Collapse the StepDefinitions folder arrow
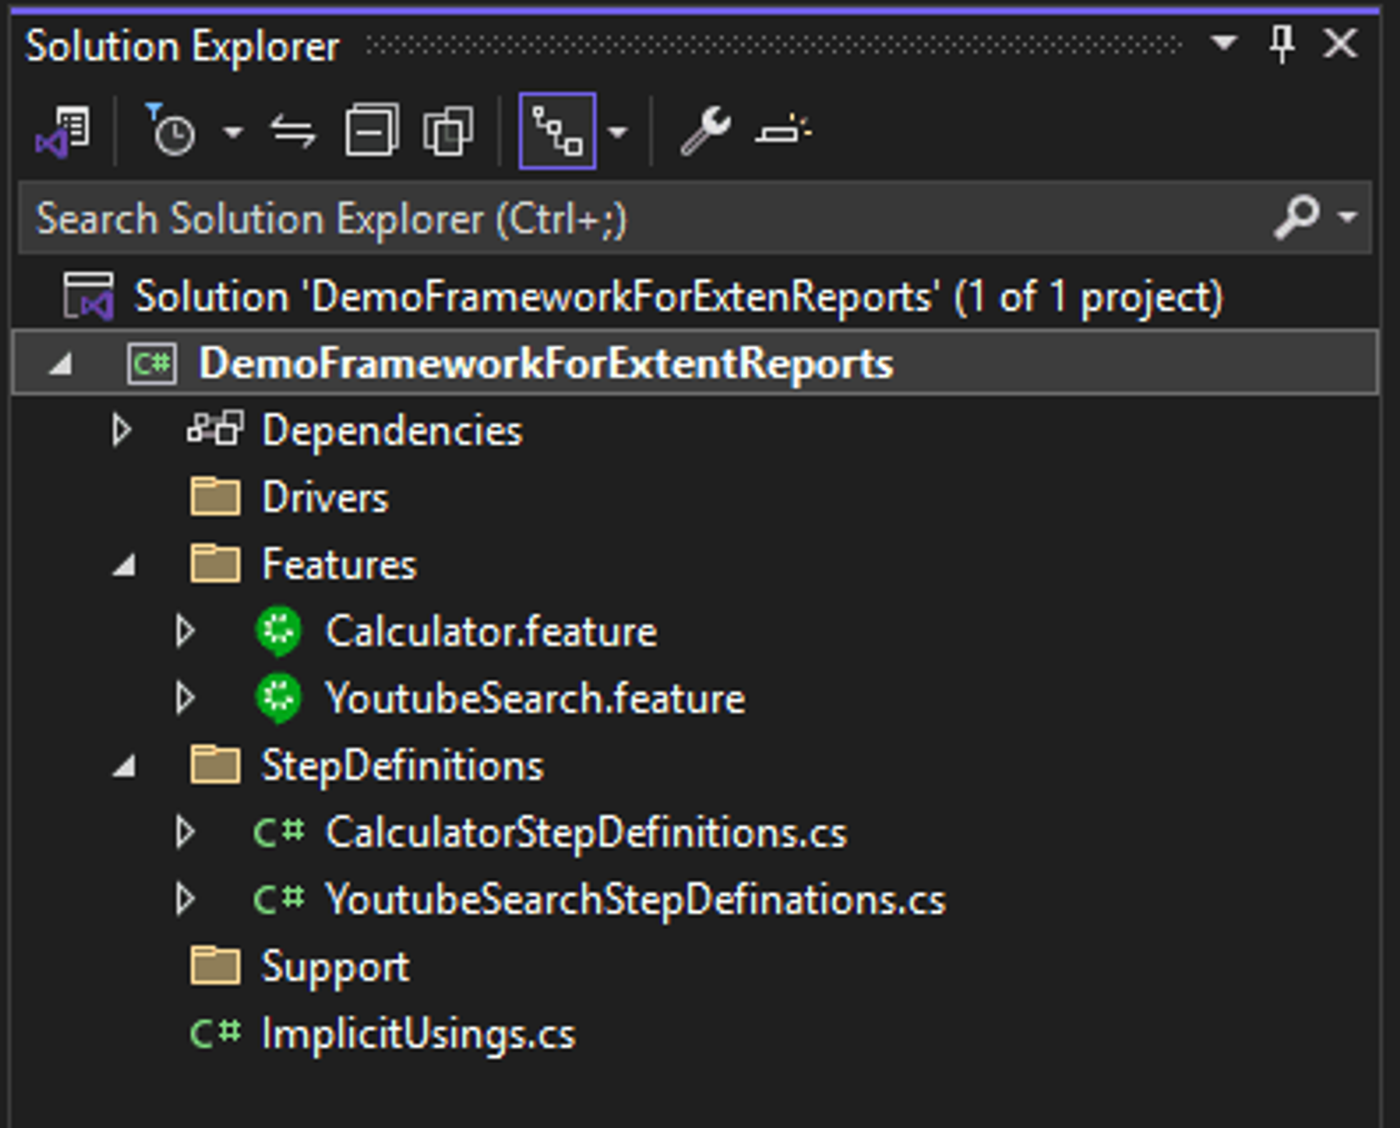Screen dimensions: 1400x1128 point(124,767)
